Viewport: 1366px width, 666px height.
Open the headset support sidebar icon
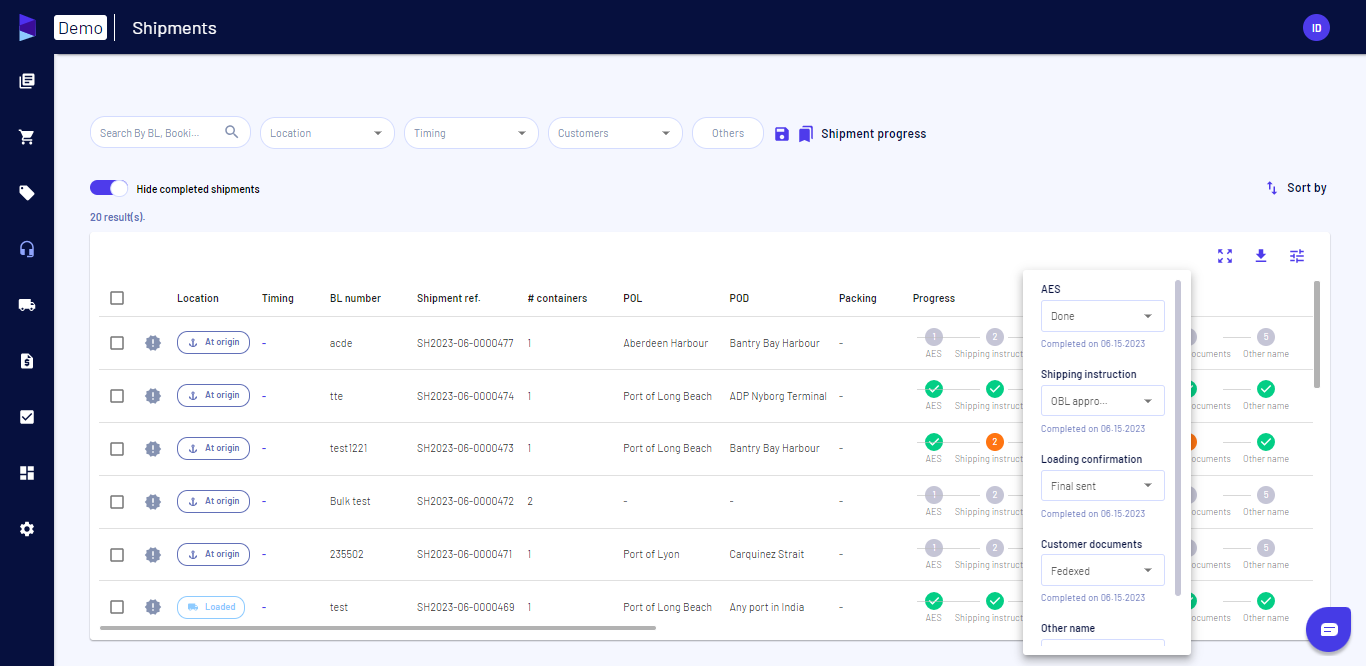point(27,249)
